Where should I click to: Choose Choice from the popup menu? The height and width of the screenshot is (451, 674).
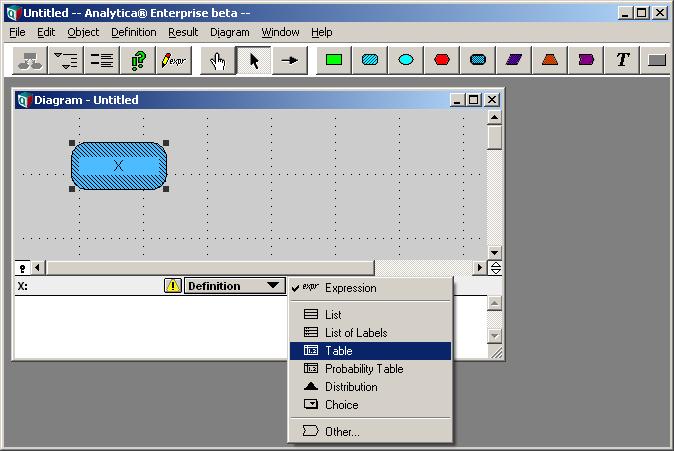click(x=371, y=405)
